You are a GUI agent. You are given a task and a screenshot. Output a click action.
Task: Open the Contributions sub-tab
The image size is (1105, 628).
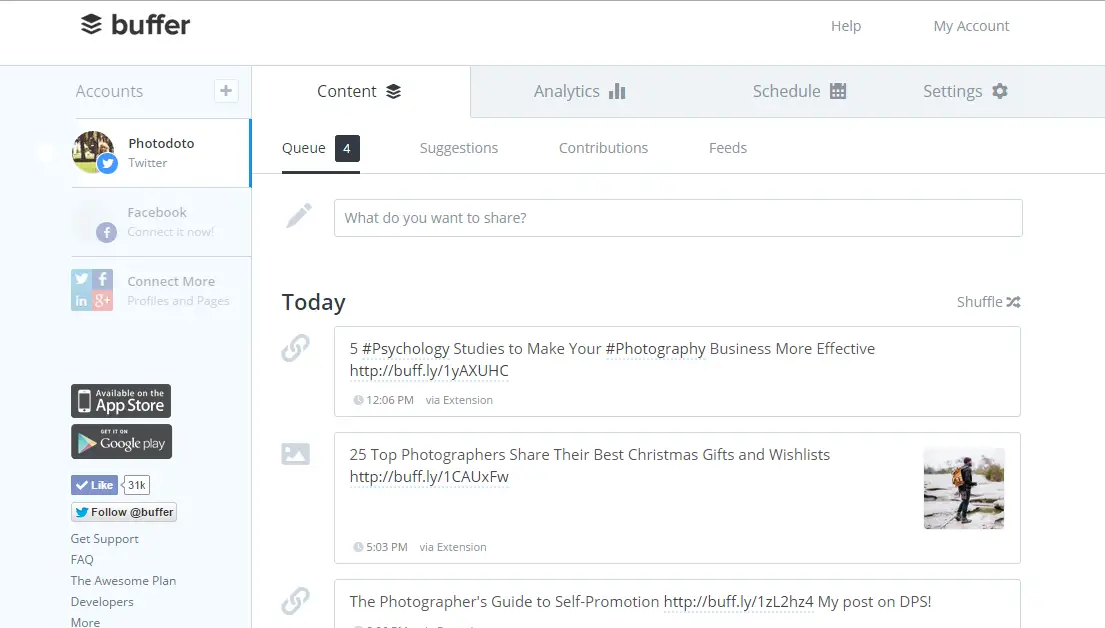tap(603, 148)
